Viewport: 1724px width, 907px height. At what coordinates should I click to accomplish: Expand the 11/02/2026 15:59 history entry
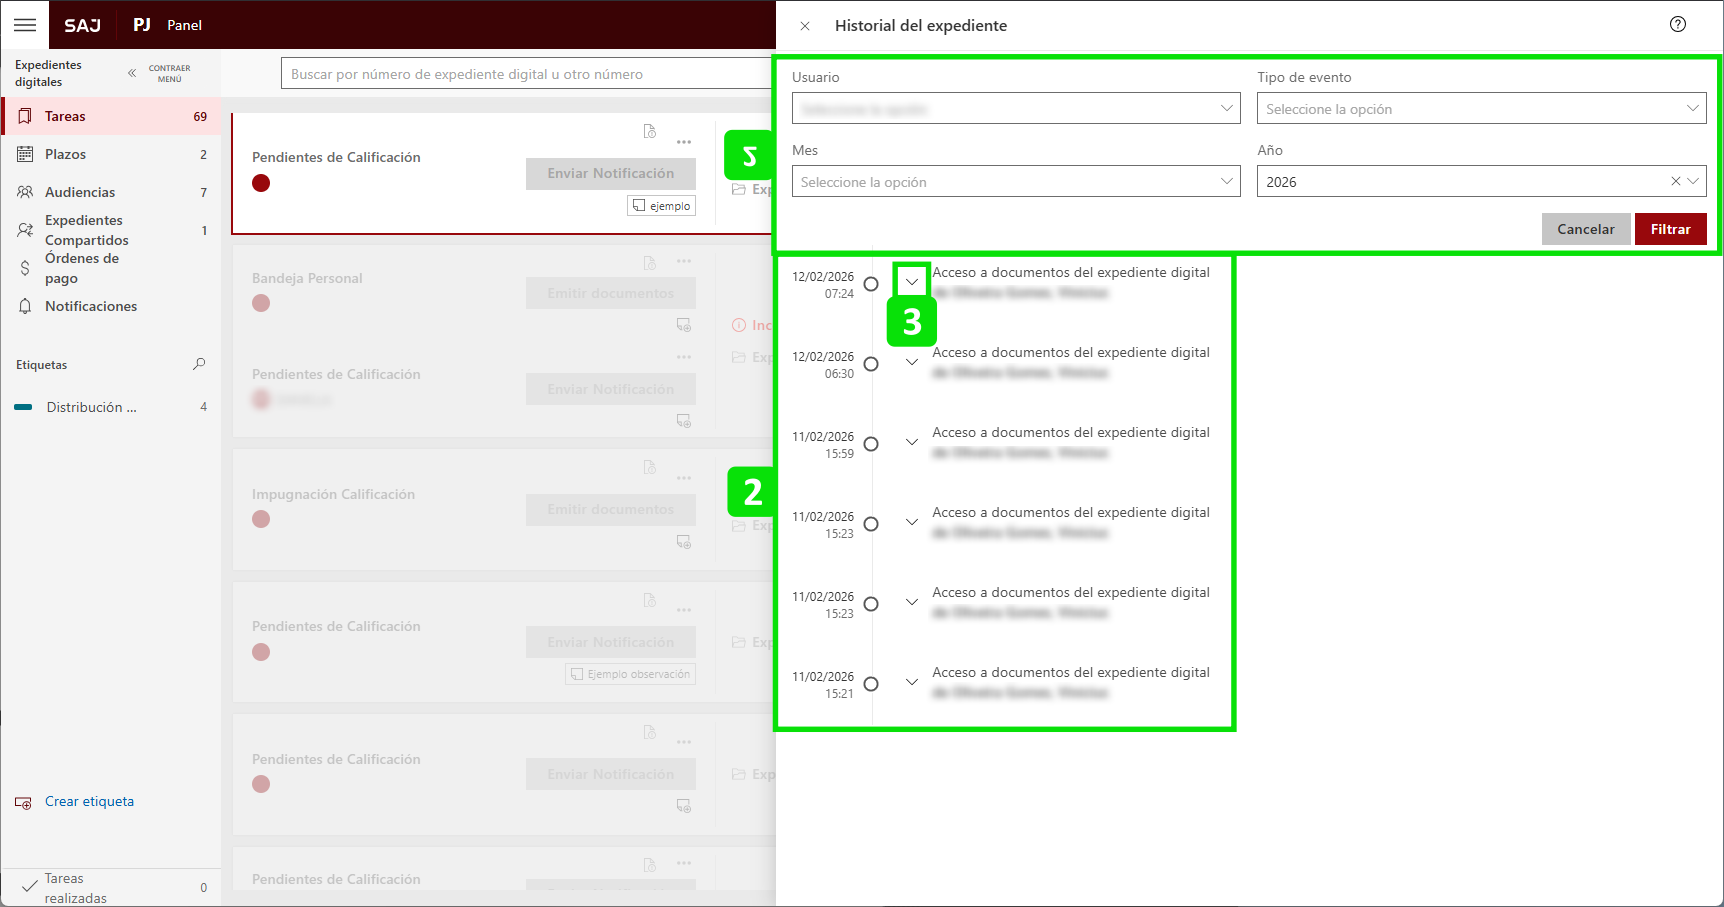tap(911, 442)
